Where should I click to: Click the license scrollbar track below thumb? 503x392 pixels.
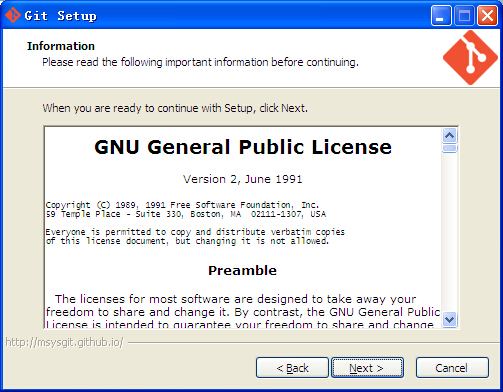coord(450,232)
